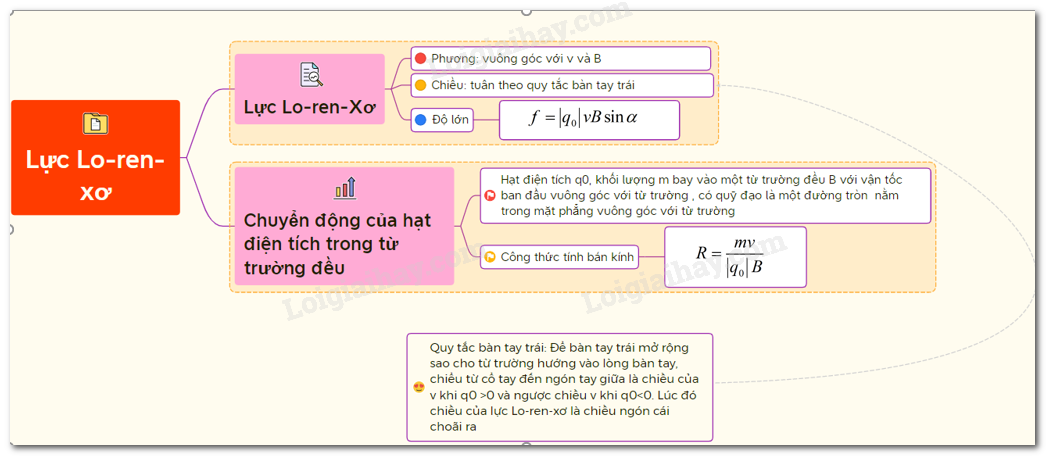Click the red flag icon beside 'Hạt điện tích q0'

point(490,196)
